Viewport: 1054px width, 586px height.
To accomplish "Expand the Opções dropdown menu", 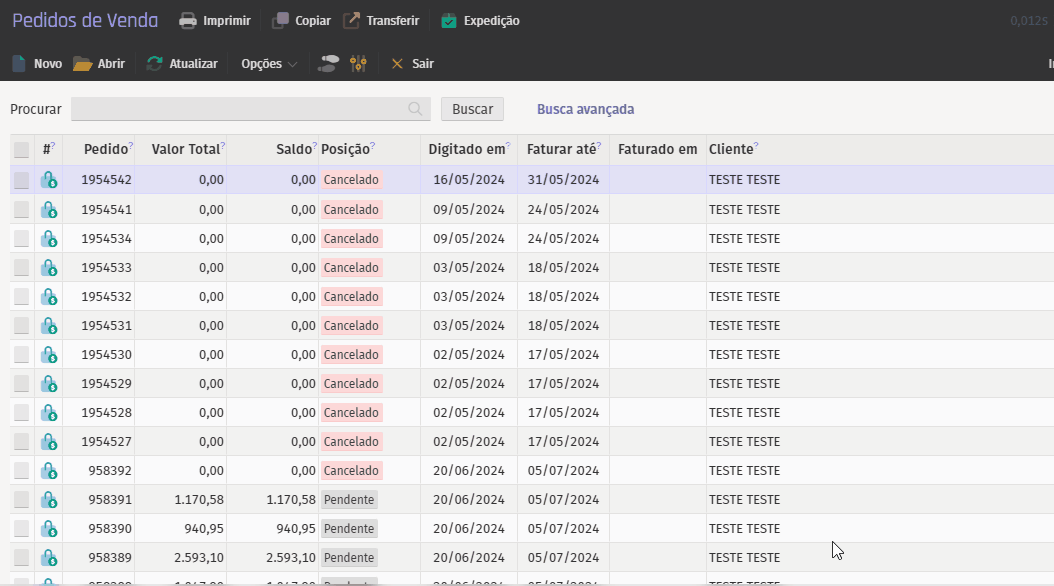I will point(269,63).
